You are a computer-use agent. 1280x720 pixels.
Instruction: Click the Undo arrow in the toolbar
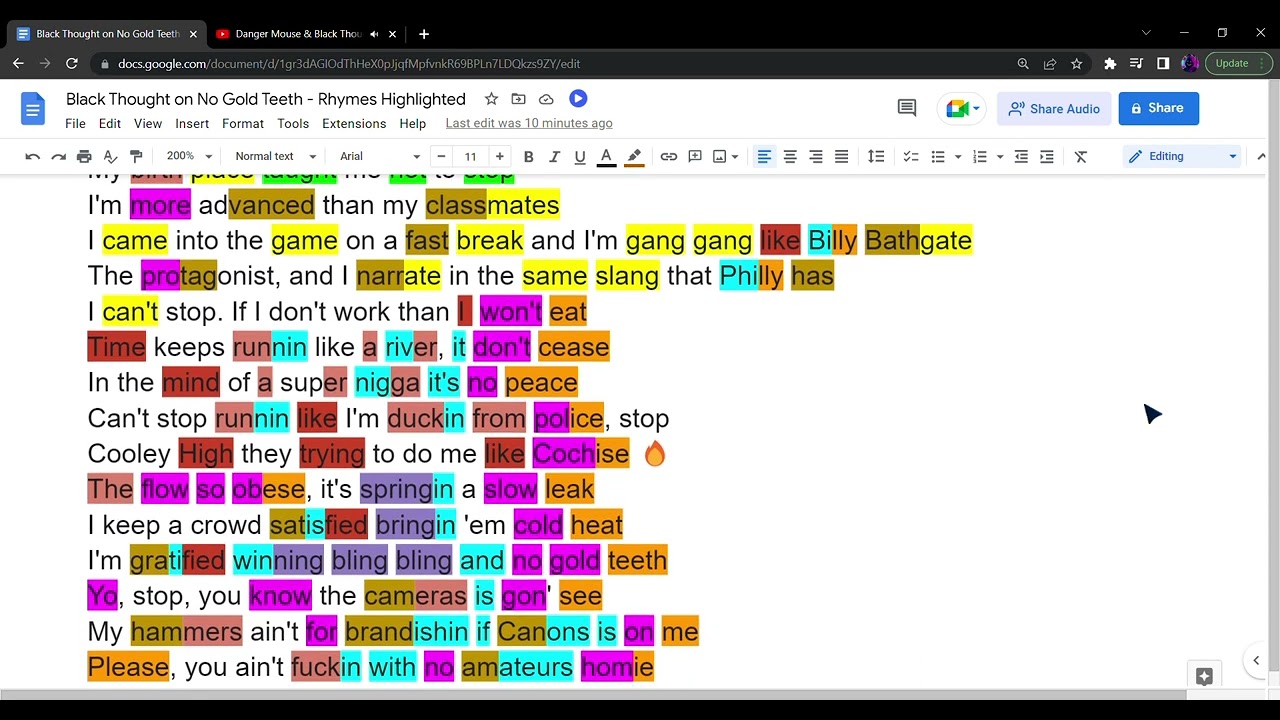[33, 156]
